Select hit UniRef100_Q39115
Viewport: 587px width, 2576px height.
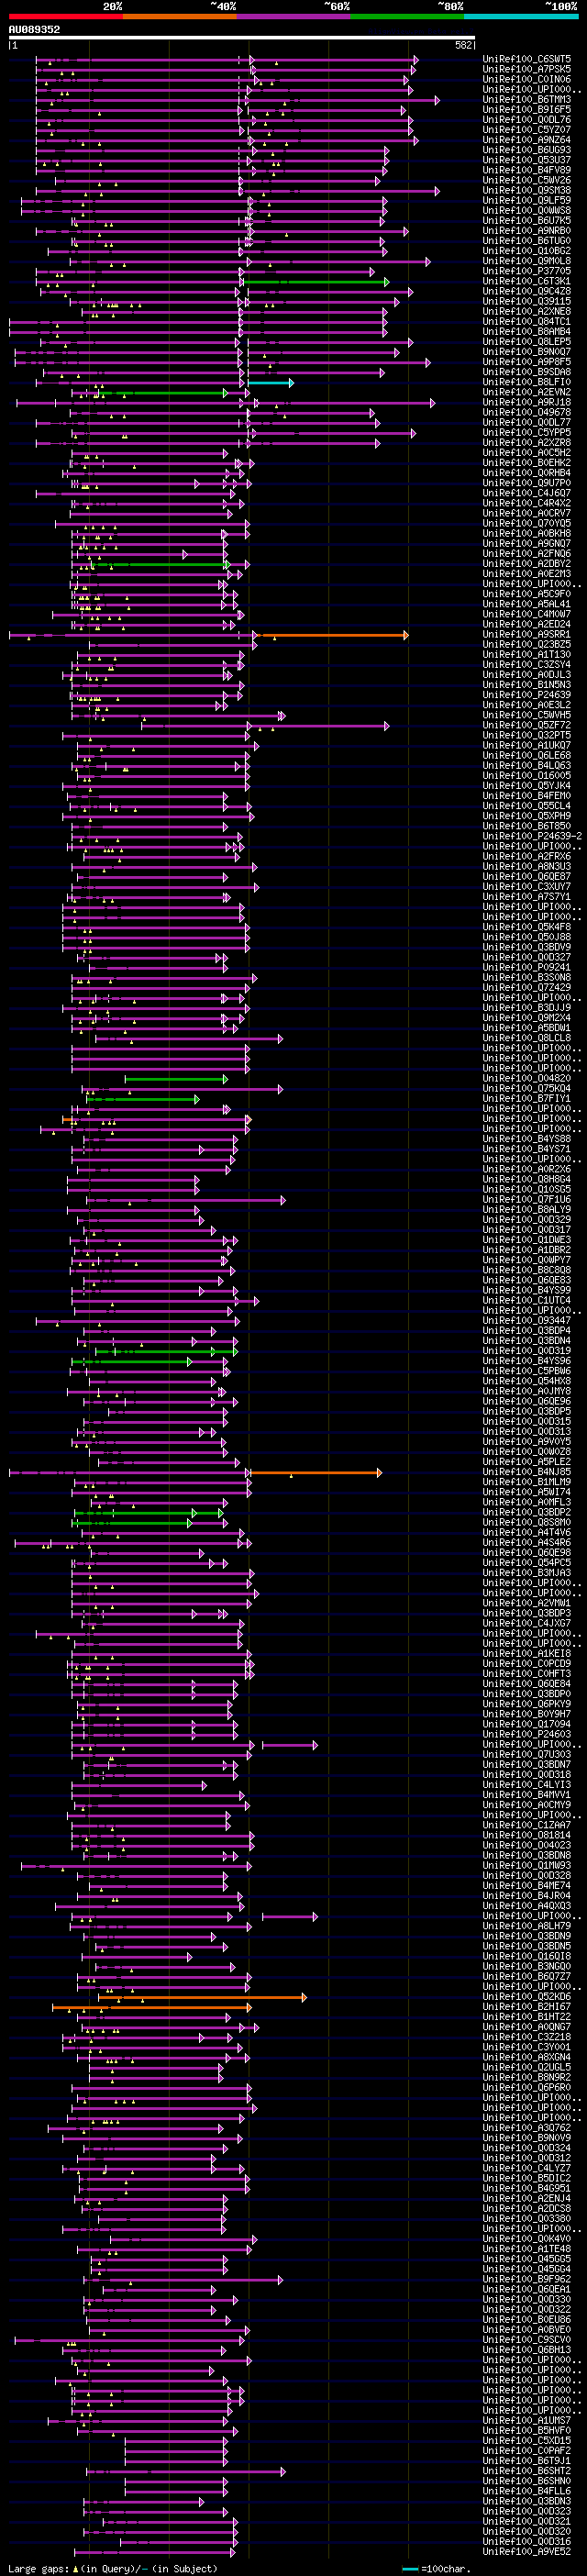[527, 301]
